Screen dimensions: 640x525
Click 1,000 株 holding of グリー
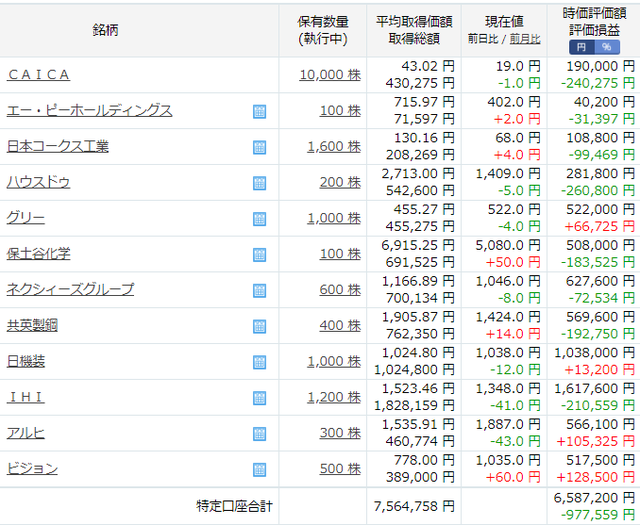334,218
